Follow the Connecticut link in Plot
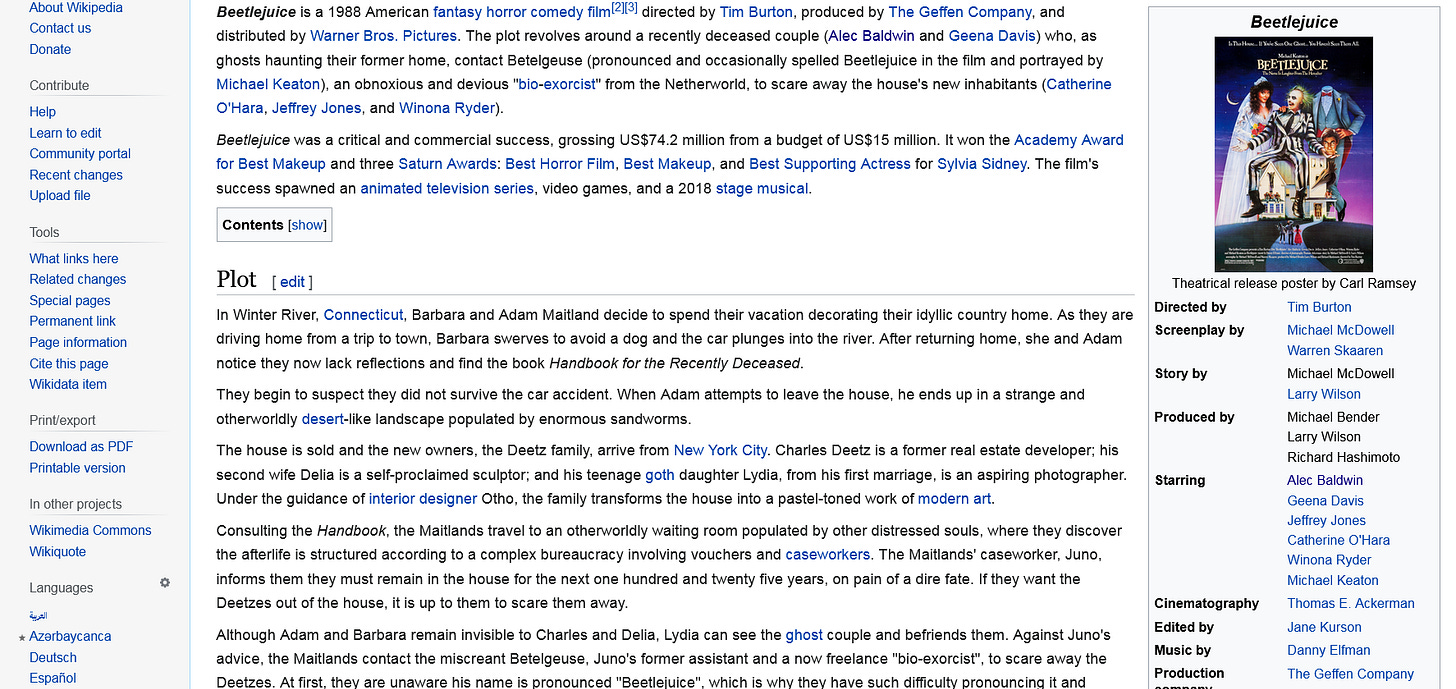Viewport: 1456px width, 689px height. point(363,315)
